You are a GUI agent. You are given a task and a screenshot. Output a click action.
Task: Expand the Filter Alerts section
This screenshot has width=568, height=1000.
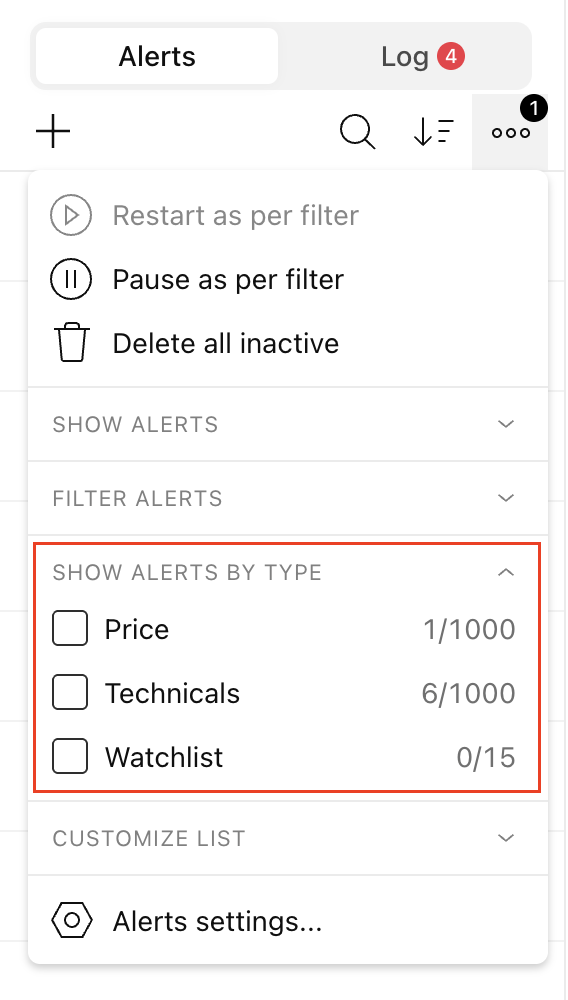(x=288, y=498)
